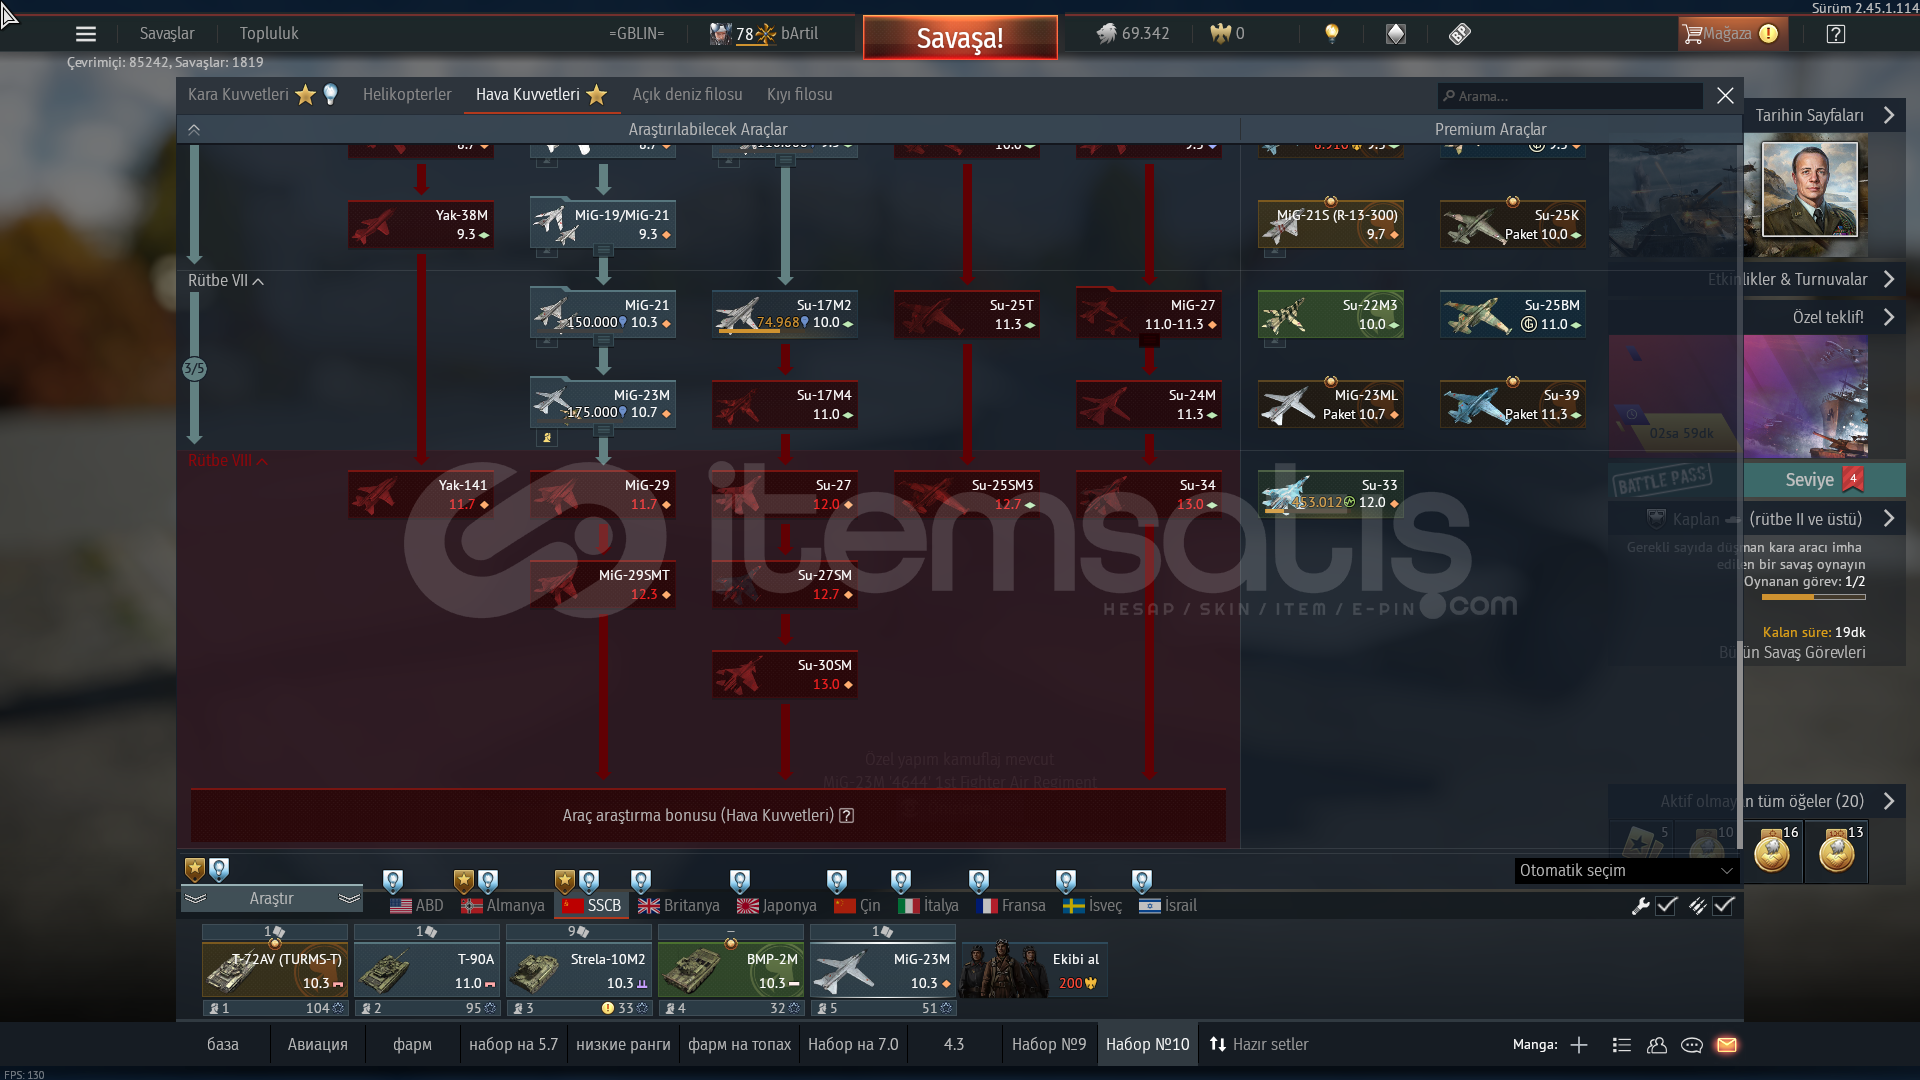The height and width of the screenshot is (1080, 1920).
Task: Open the hamburger main menu
Action: (x=86, y=34)
